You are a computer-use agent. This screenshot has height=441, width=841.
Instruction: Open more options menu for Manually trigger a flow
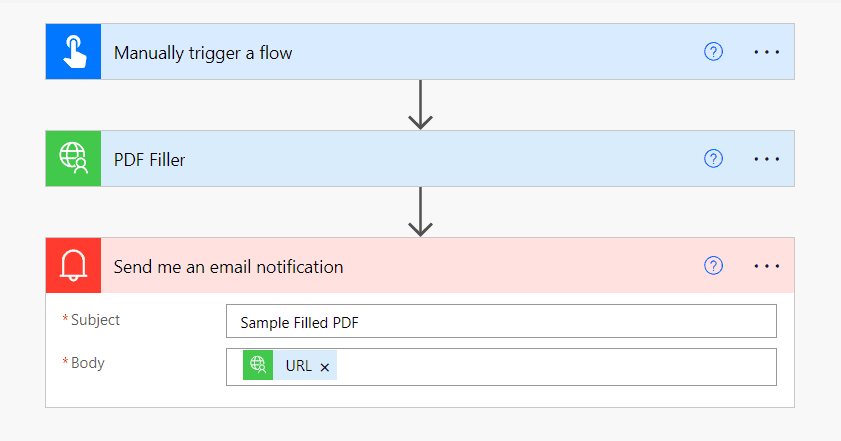766,52
